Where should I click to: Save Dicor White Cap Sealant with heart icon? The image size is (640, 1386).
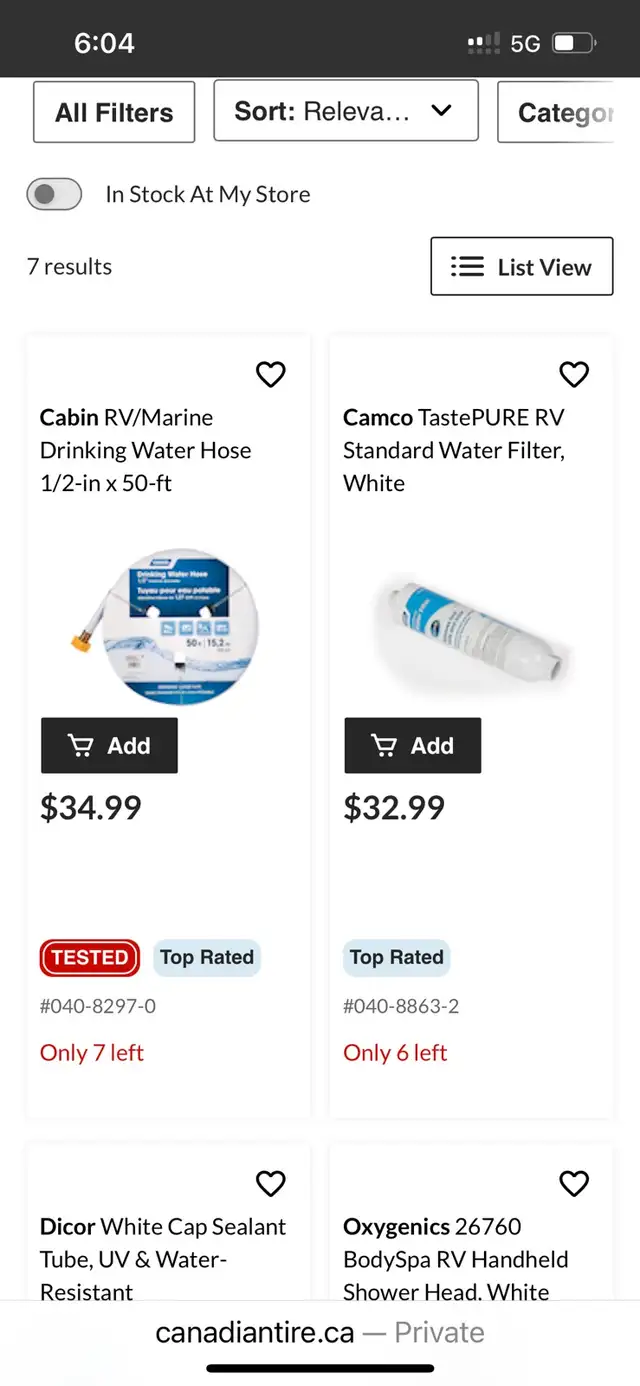coord(271,1184)
